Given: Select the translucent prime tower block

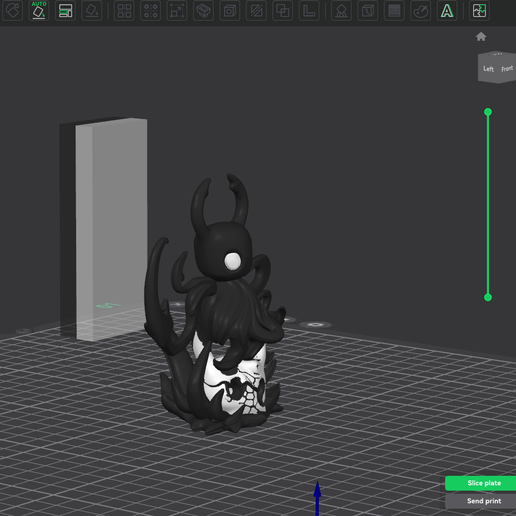Looking at the screenshot, I should click(111, 229).
